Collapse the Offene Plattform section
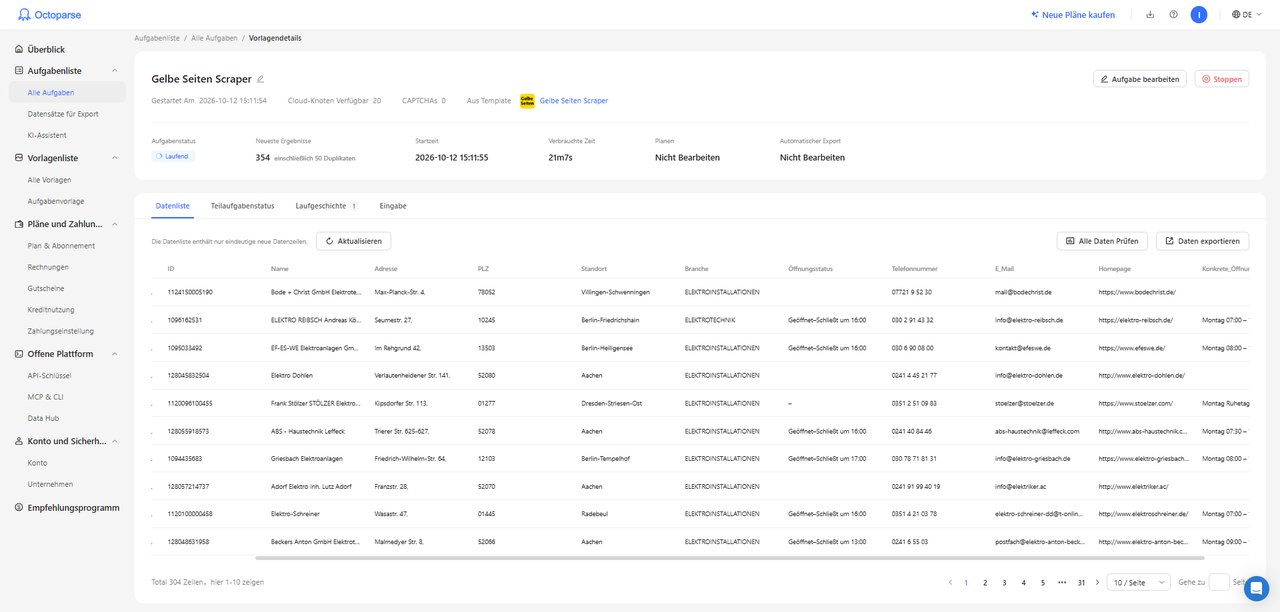 click(x=115, y=354)
